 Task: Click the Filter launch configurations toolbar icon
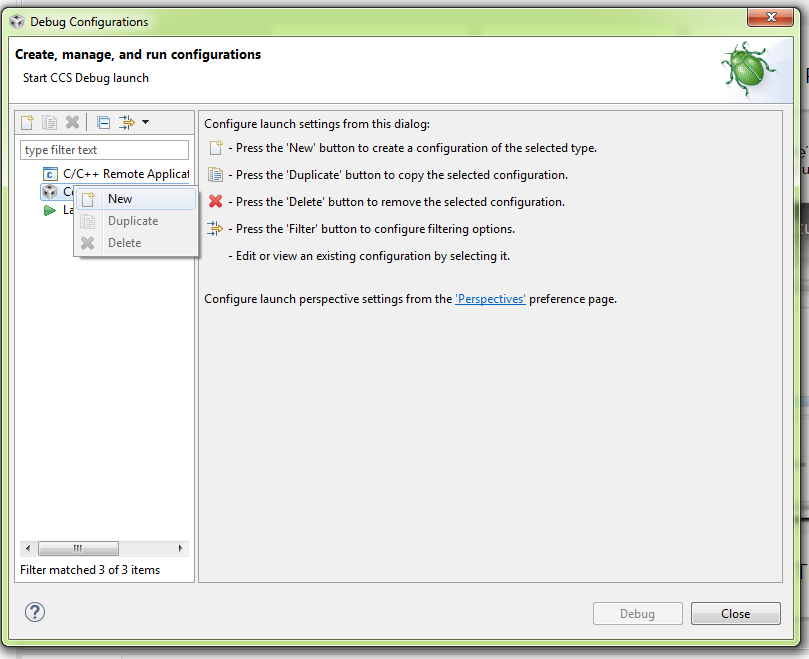126,122
